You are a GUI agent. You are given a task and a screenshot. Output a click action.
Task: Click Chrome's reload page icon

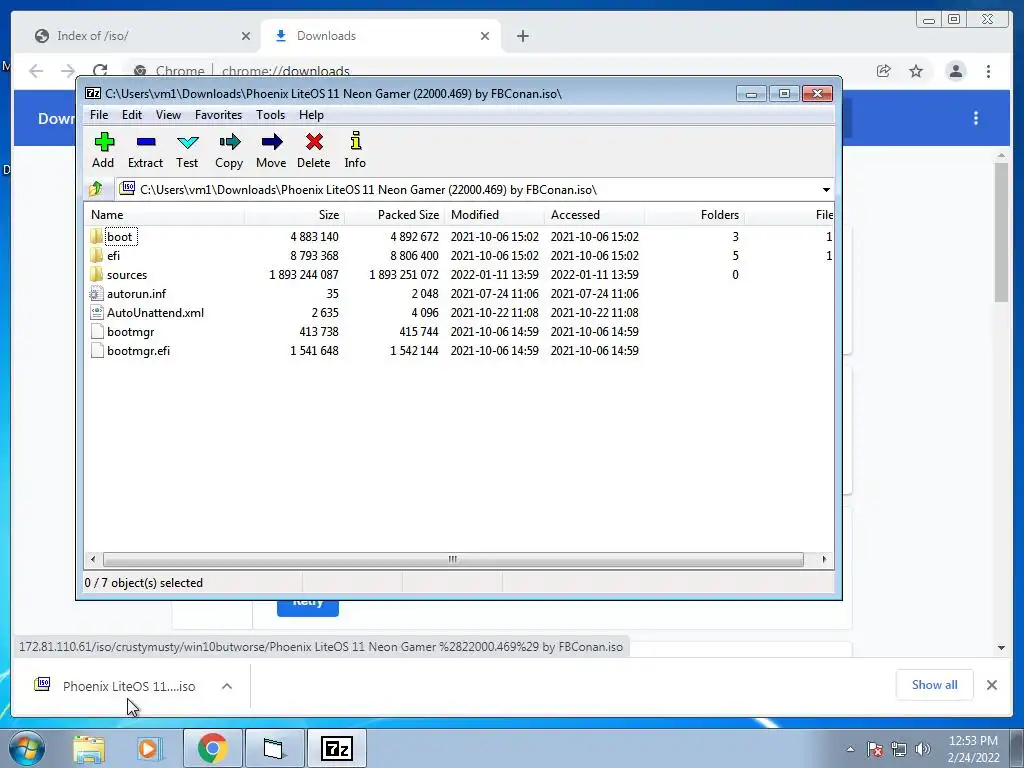point(100,71)
